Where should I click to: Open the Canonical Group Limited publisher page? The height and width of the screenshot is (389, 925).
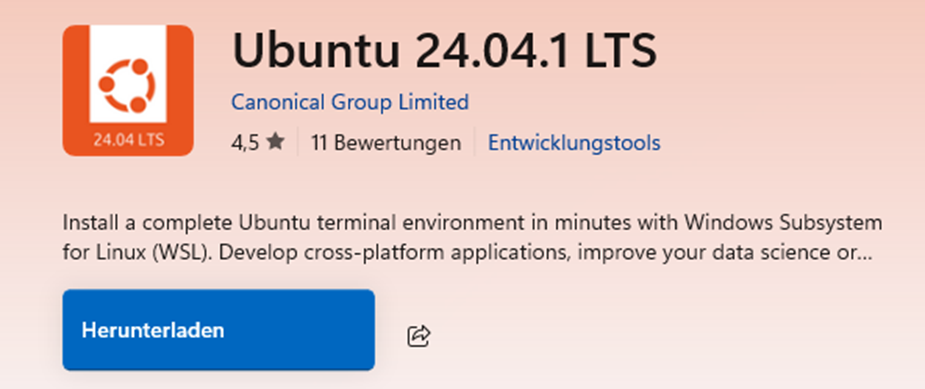[x=350, y=102]
